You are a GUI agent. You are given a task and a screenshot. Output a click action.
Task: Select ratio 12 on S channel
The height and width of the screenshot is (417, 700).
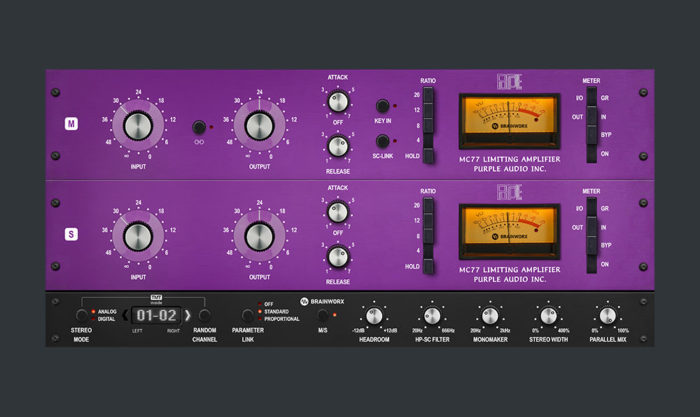pyautogui.click(x=428, y=221)
